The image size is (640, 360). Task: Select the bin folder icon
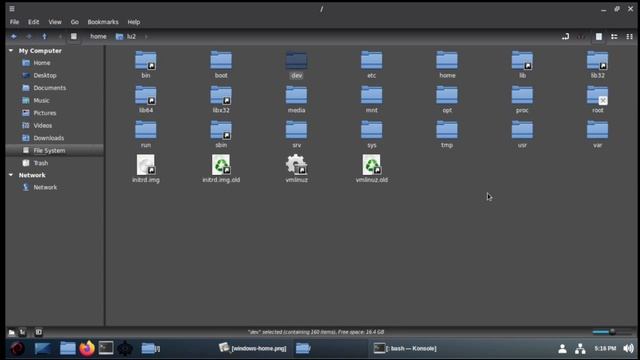point(146,60)
